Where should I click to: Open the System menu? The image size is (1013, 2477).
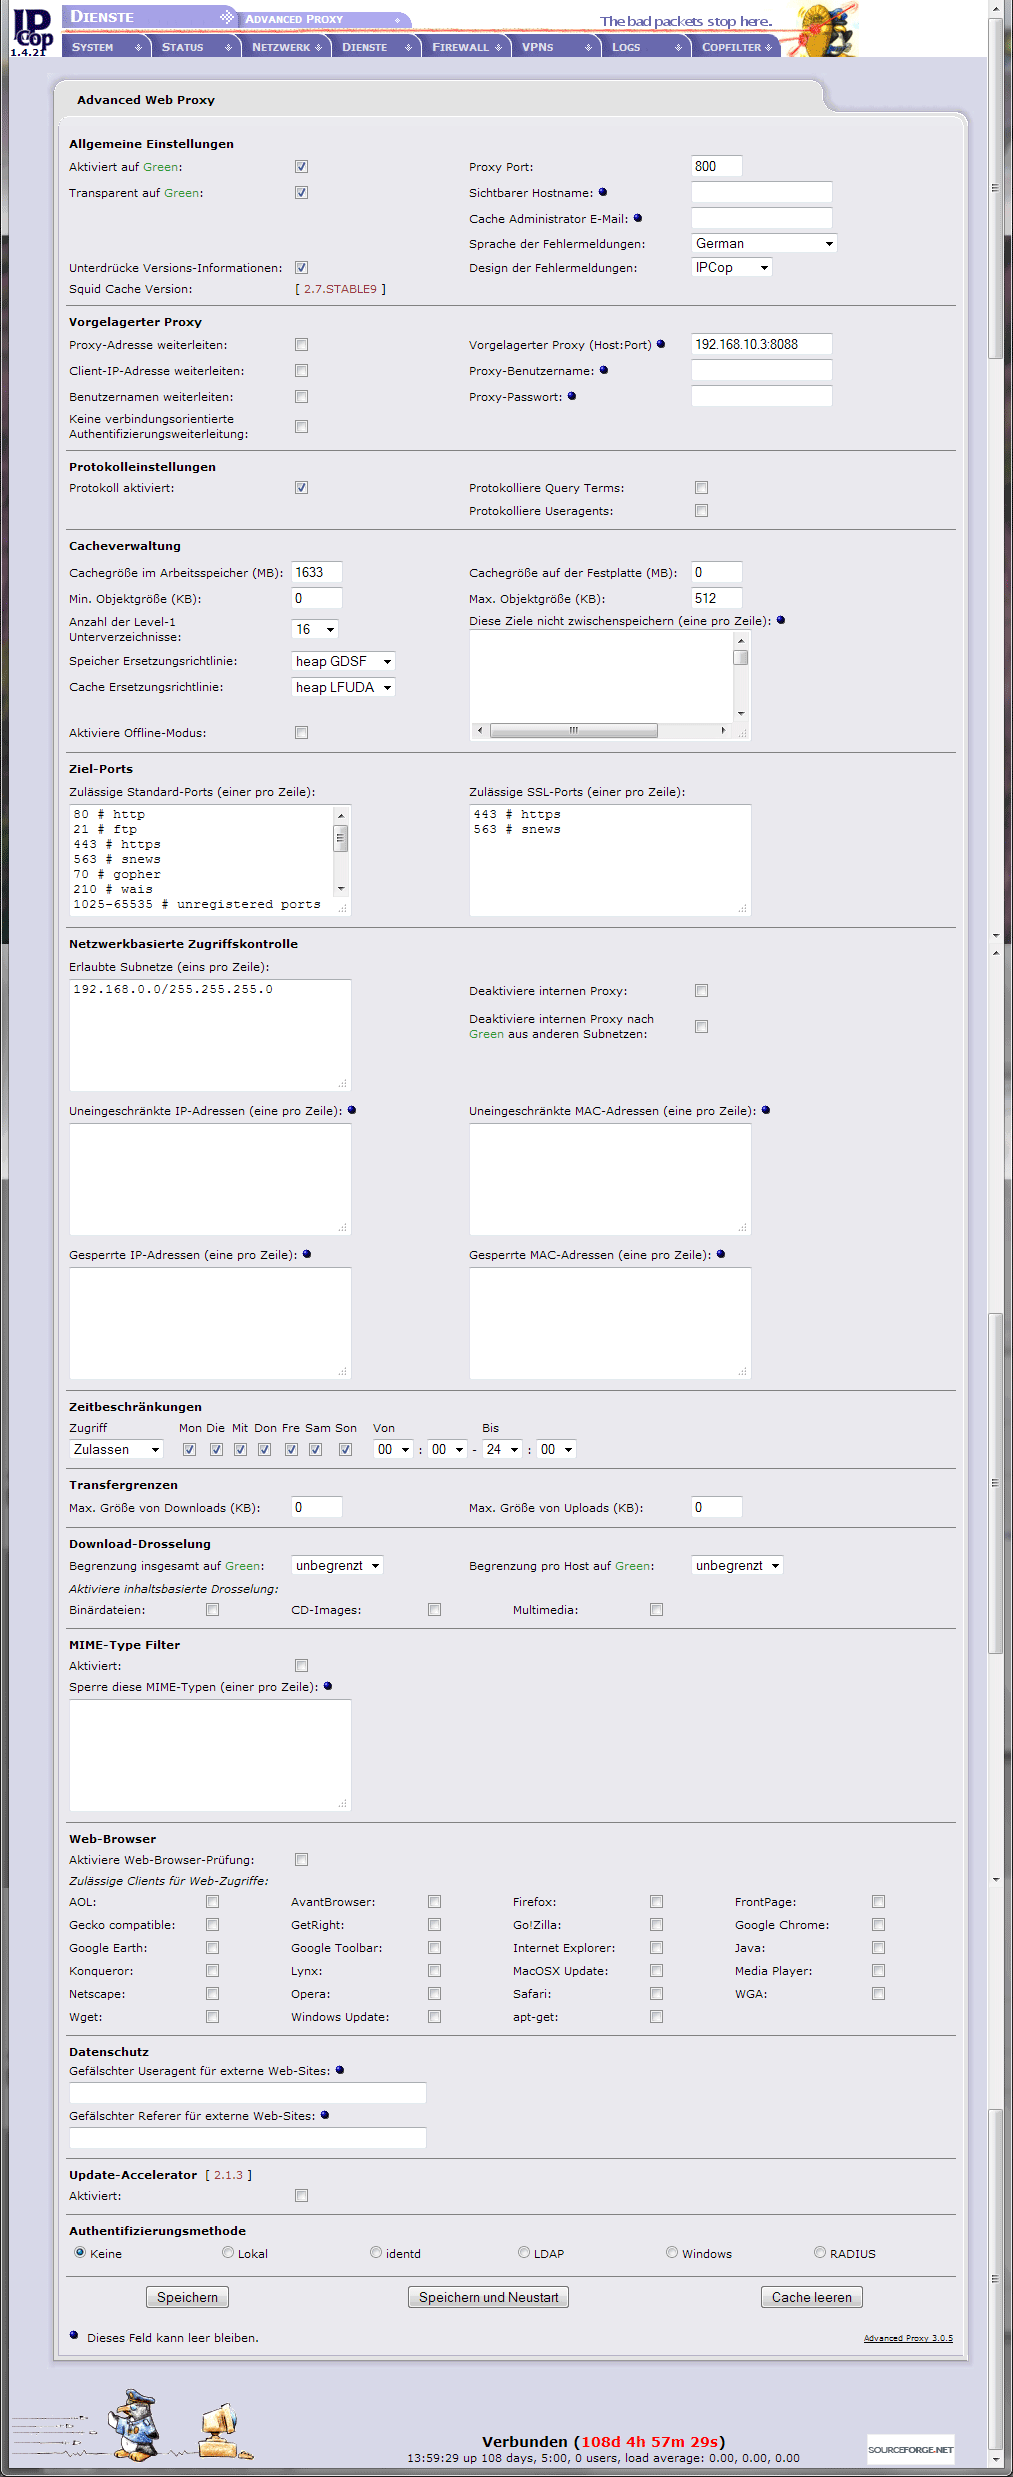click(106, 47)
